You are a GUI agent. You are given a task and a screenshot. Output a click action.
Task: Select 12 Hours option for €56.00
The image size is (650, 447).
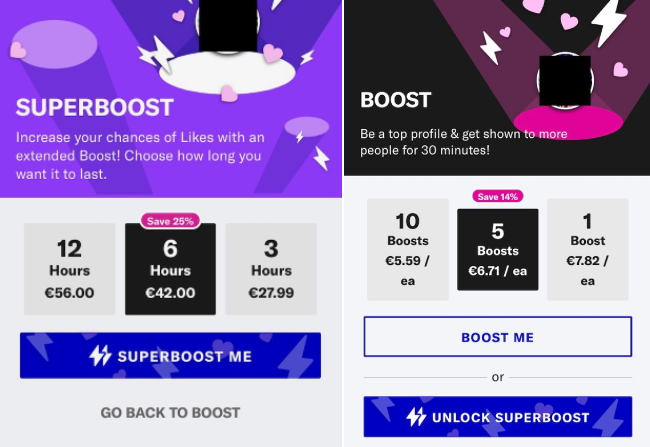[x=69, y=269]
